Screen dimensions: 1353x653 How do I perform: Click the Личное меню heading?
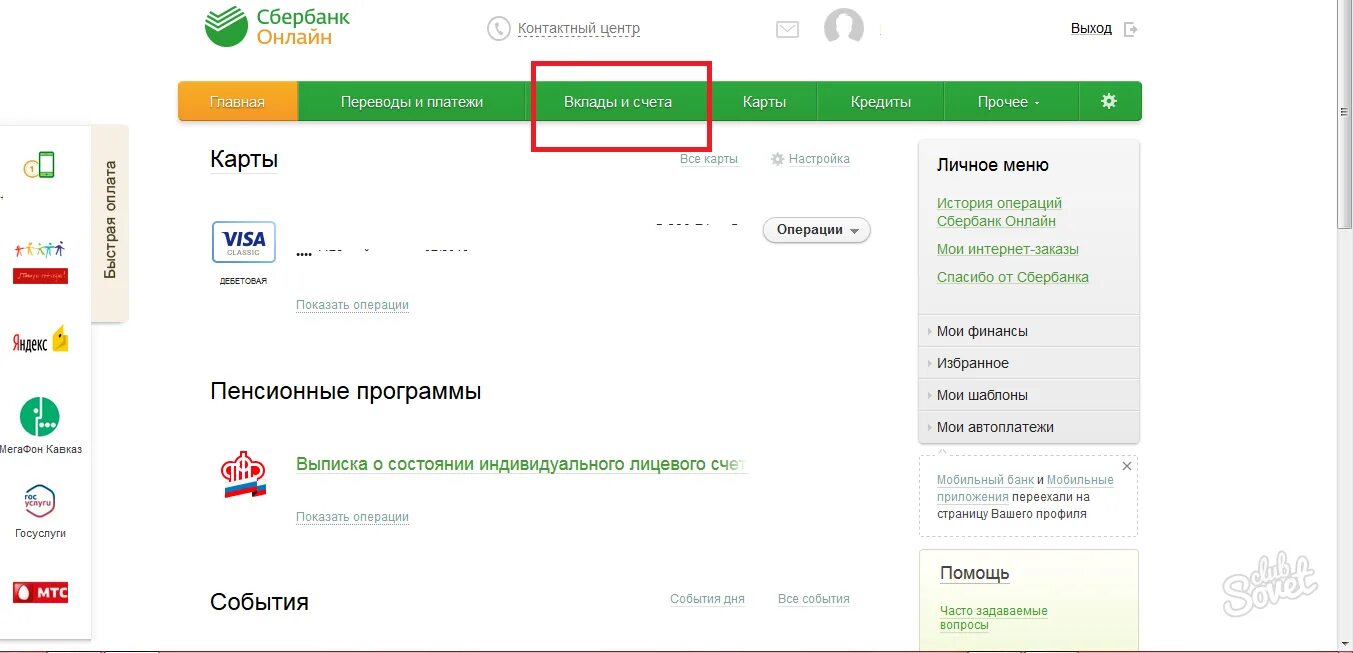pyautogui.click(x=993, y=165)
